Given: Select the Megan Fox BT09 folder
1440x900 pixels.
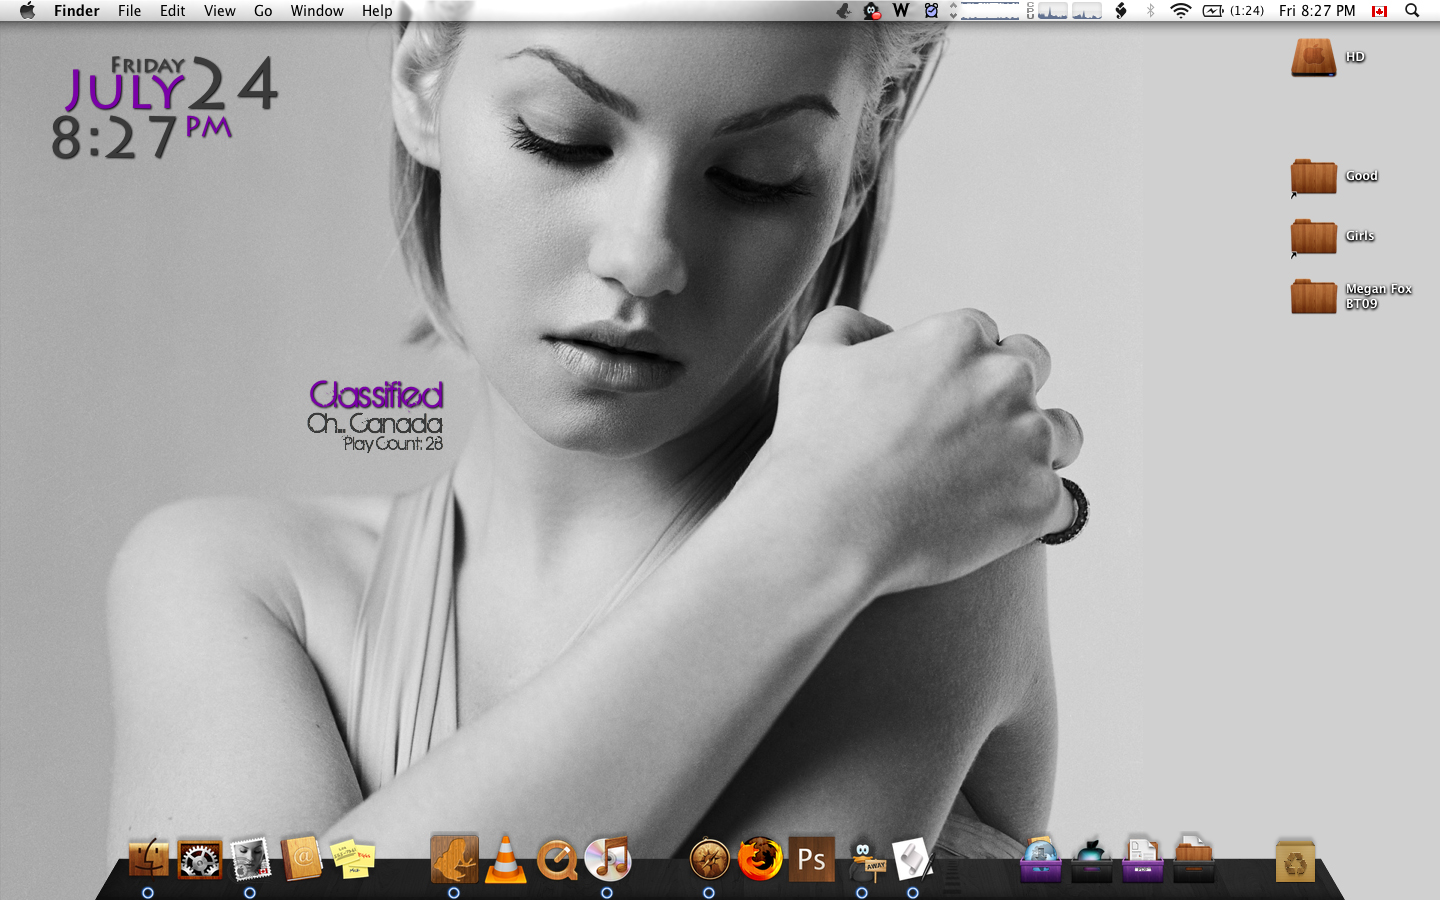Looking at the screenshot, I should (x=1313, y=296).
